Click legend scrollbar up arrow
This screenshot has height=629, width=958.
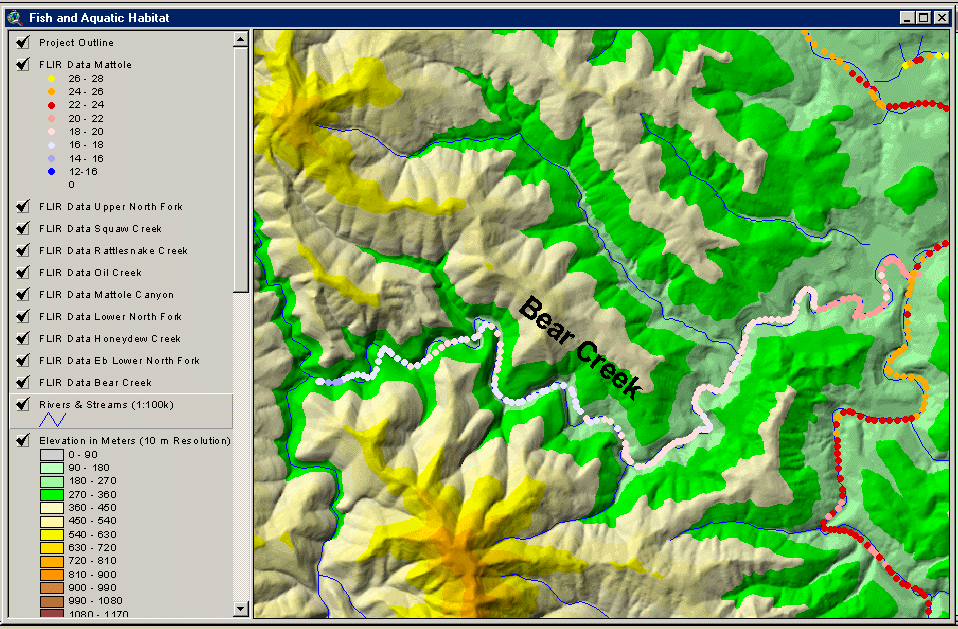(x=241, y=40)
